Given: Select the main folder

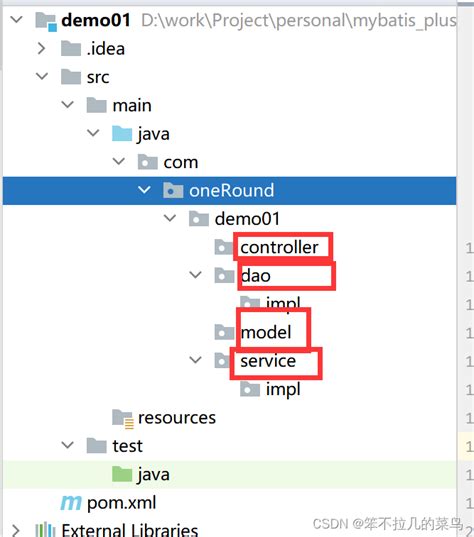Looking at the screenshot, I should 132,105.
